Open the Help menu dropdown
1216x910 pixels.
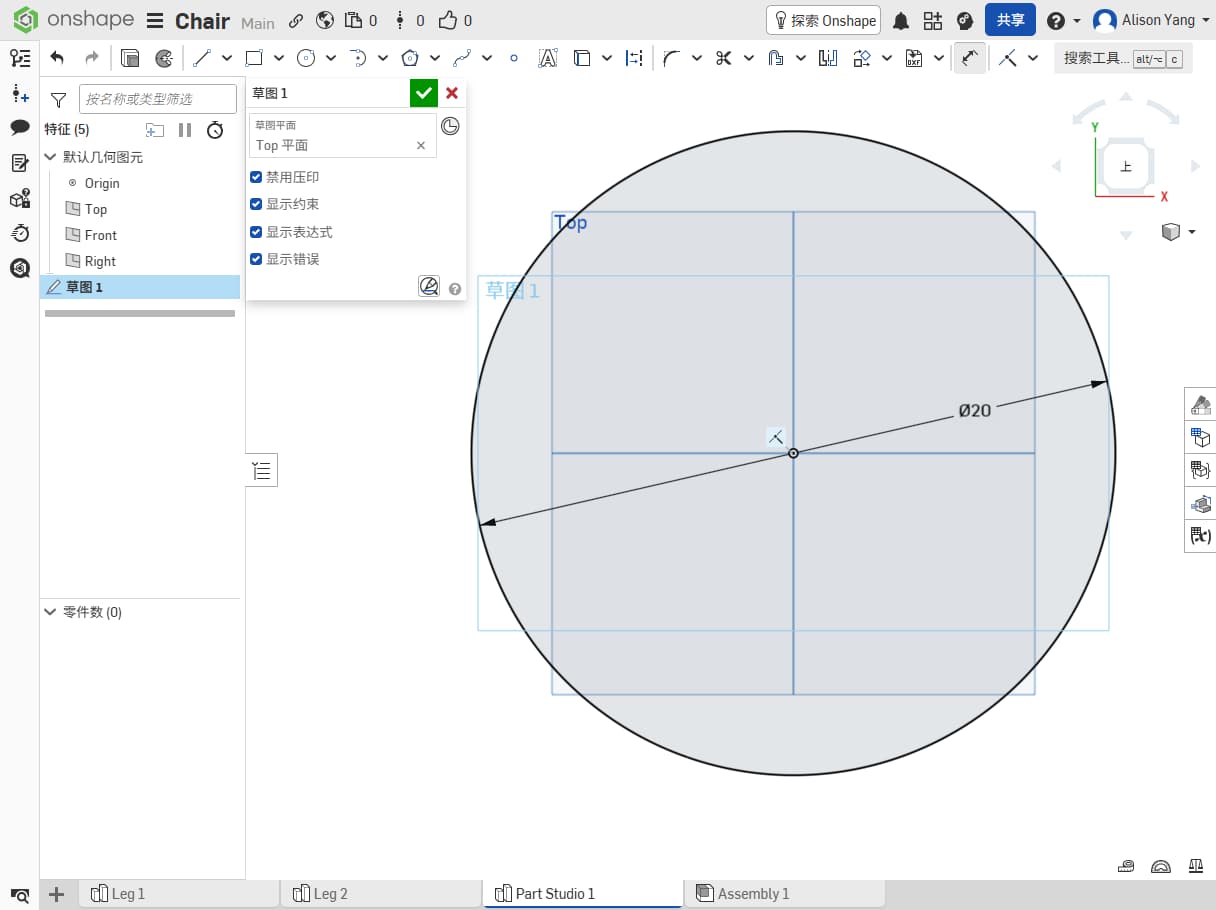coord(1064,21)
